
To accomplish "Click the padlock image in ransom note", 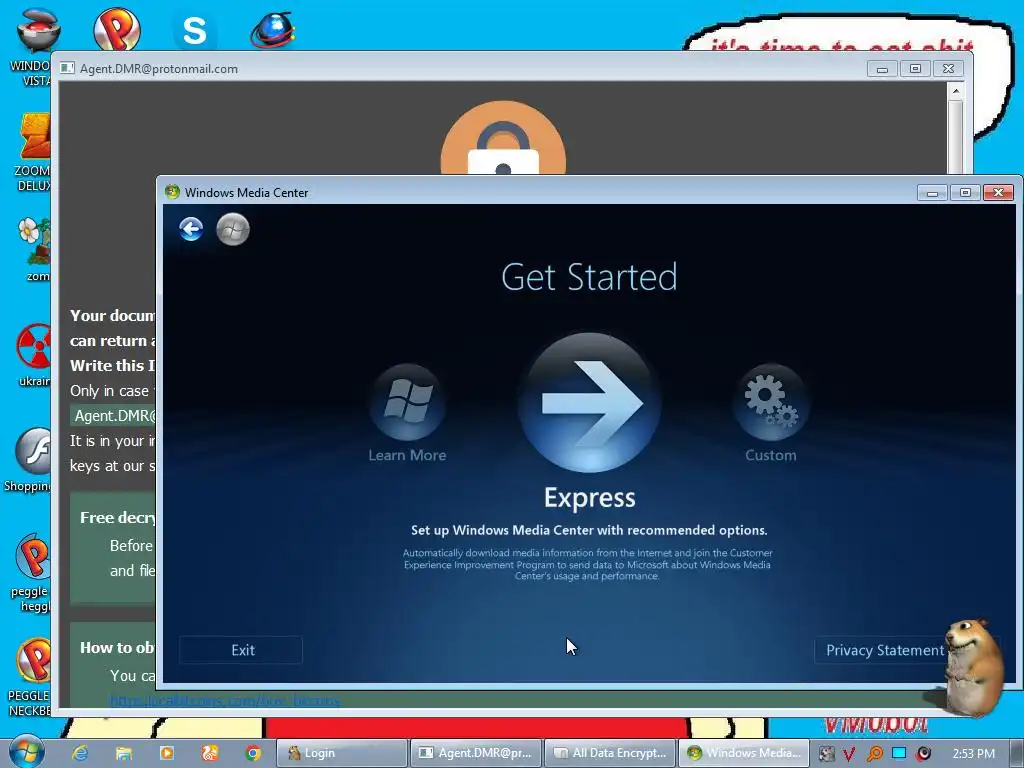I will point(503,138).
